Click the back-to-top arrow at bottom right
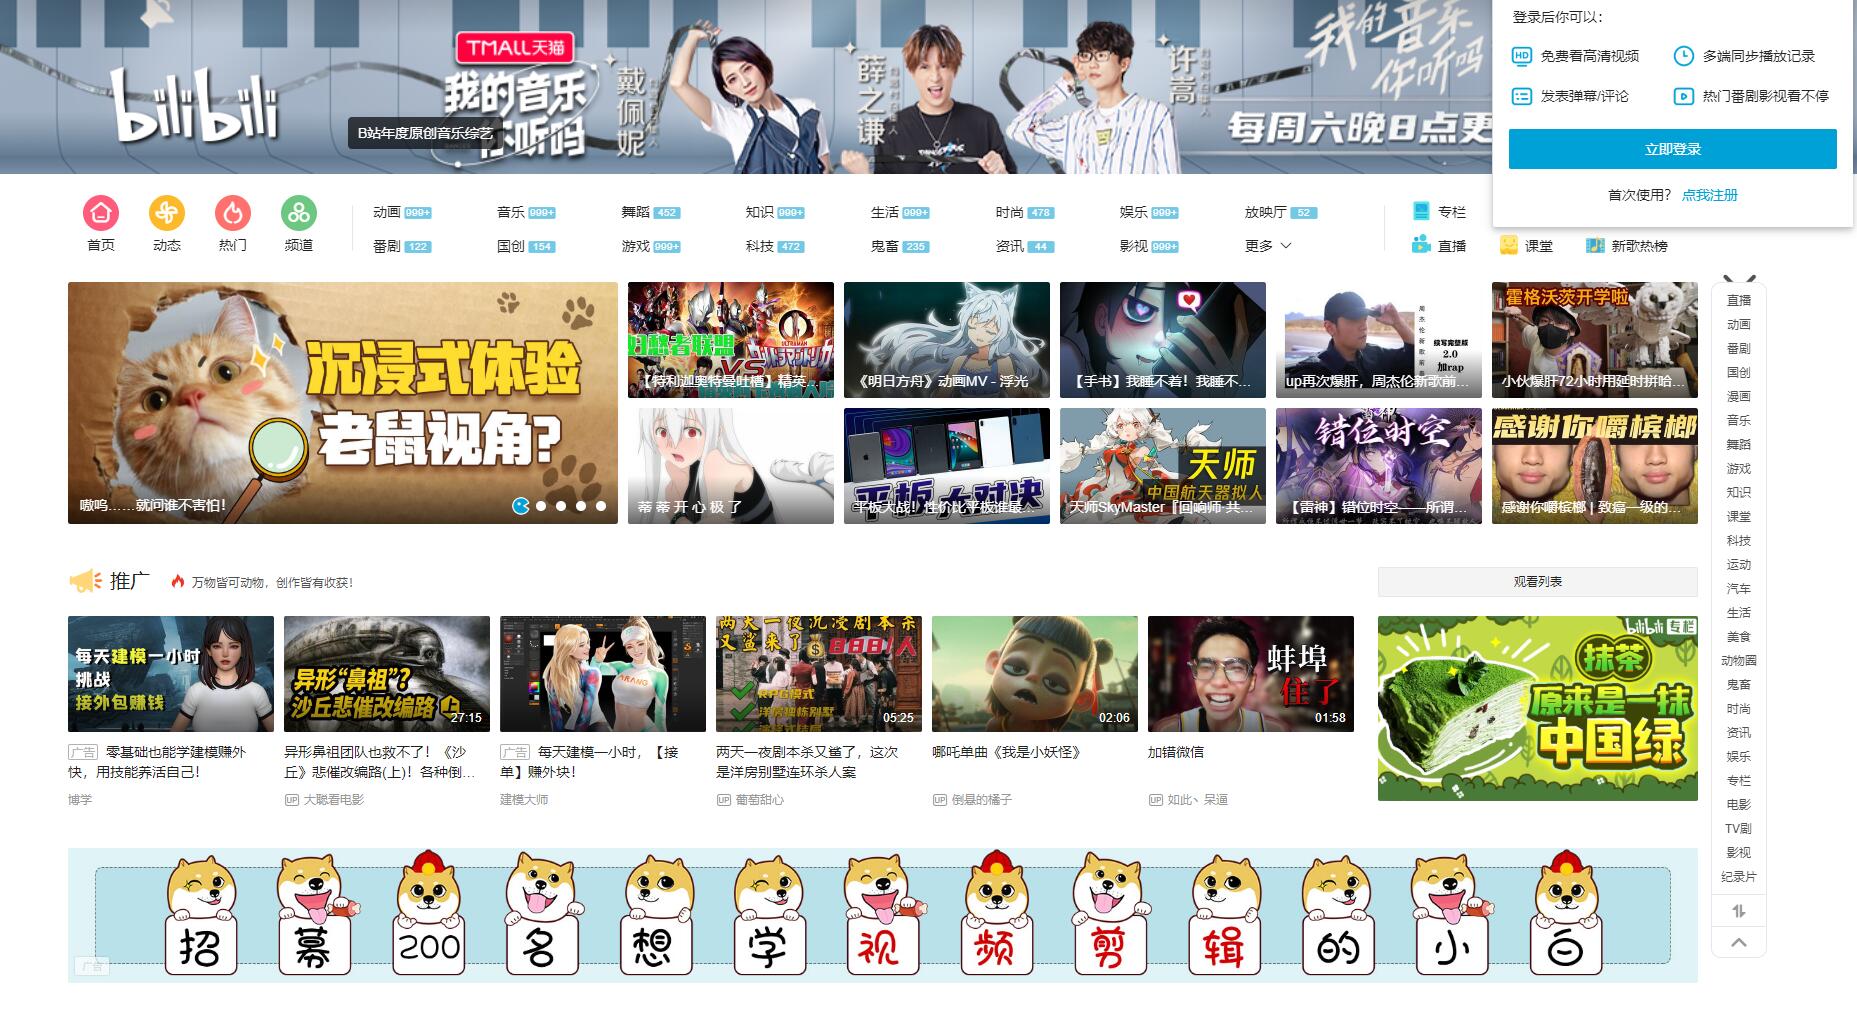The height and width of the screenshot is (1018, 1857). [1740, 941]
